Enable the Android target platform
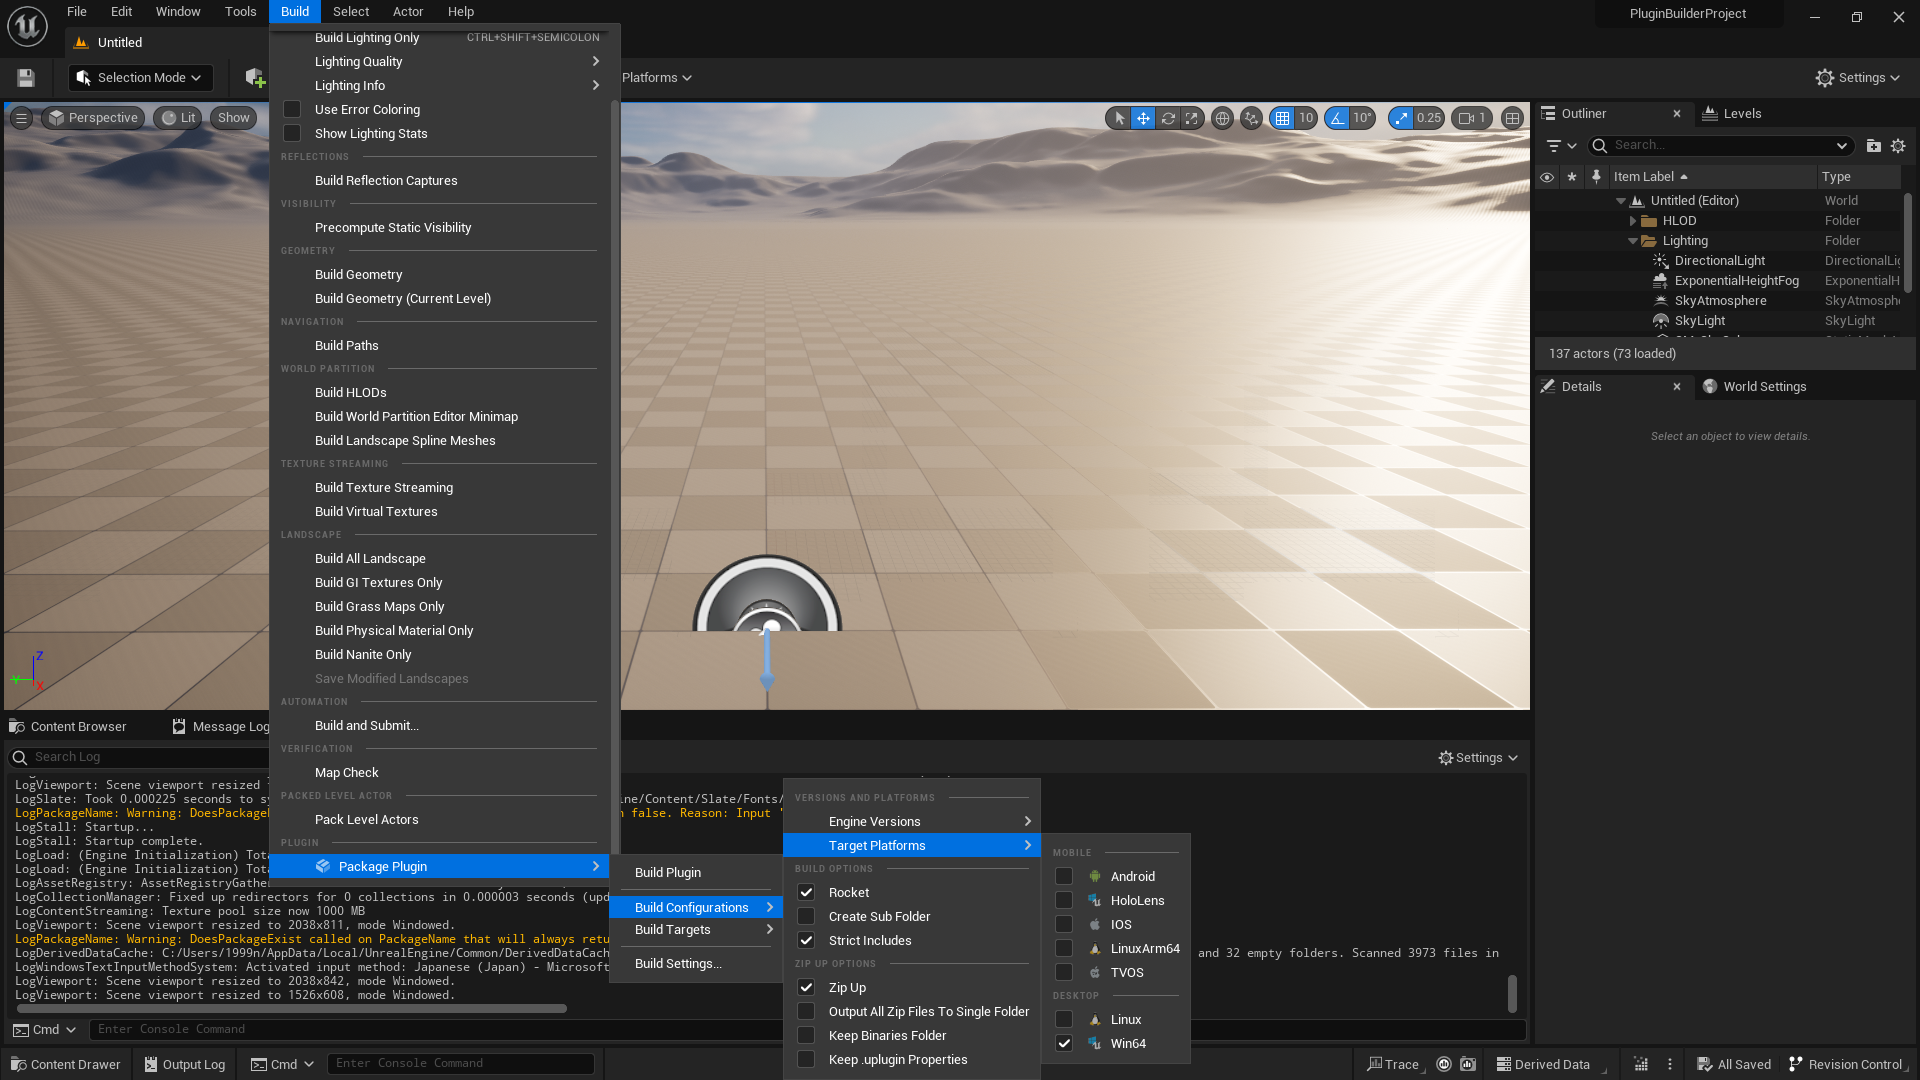1920x1080 pixels. tap(1063, 876)
